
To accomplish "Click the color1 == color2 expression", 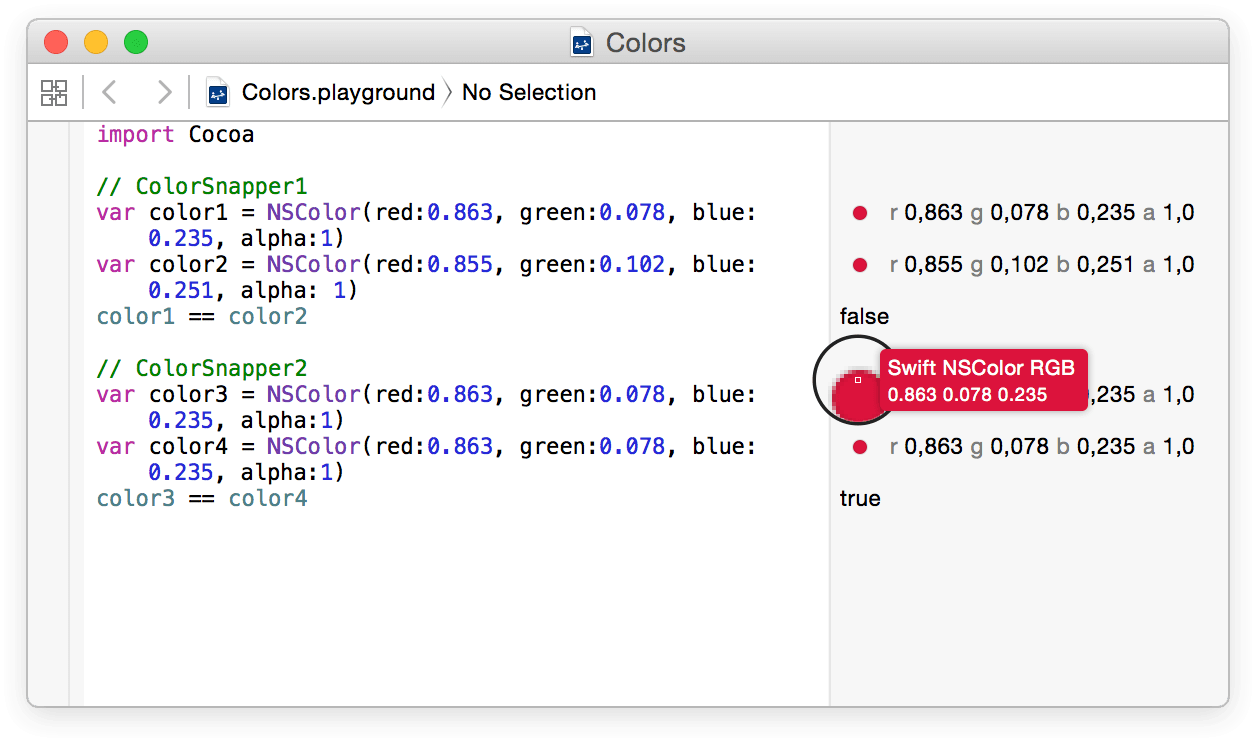I will [x=202, y=317].
